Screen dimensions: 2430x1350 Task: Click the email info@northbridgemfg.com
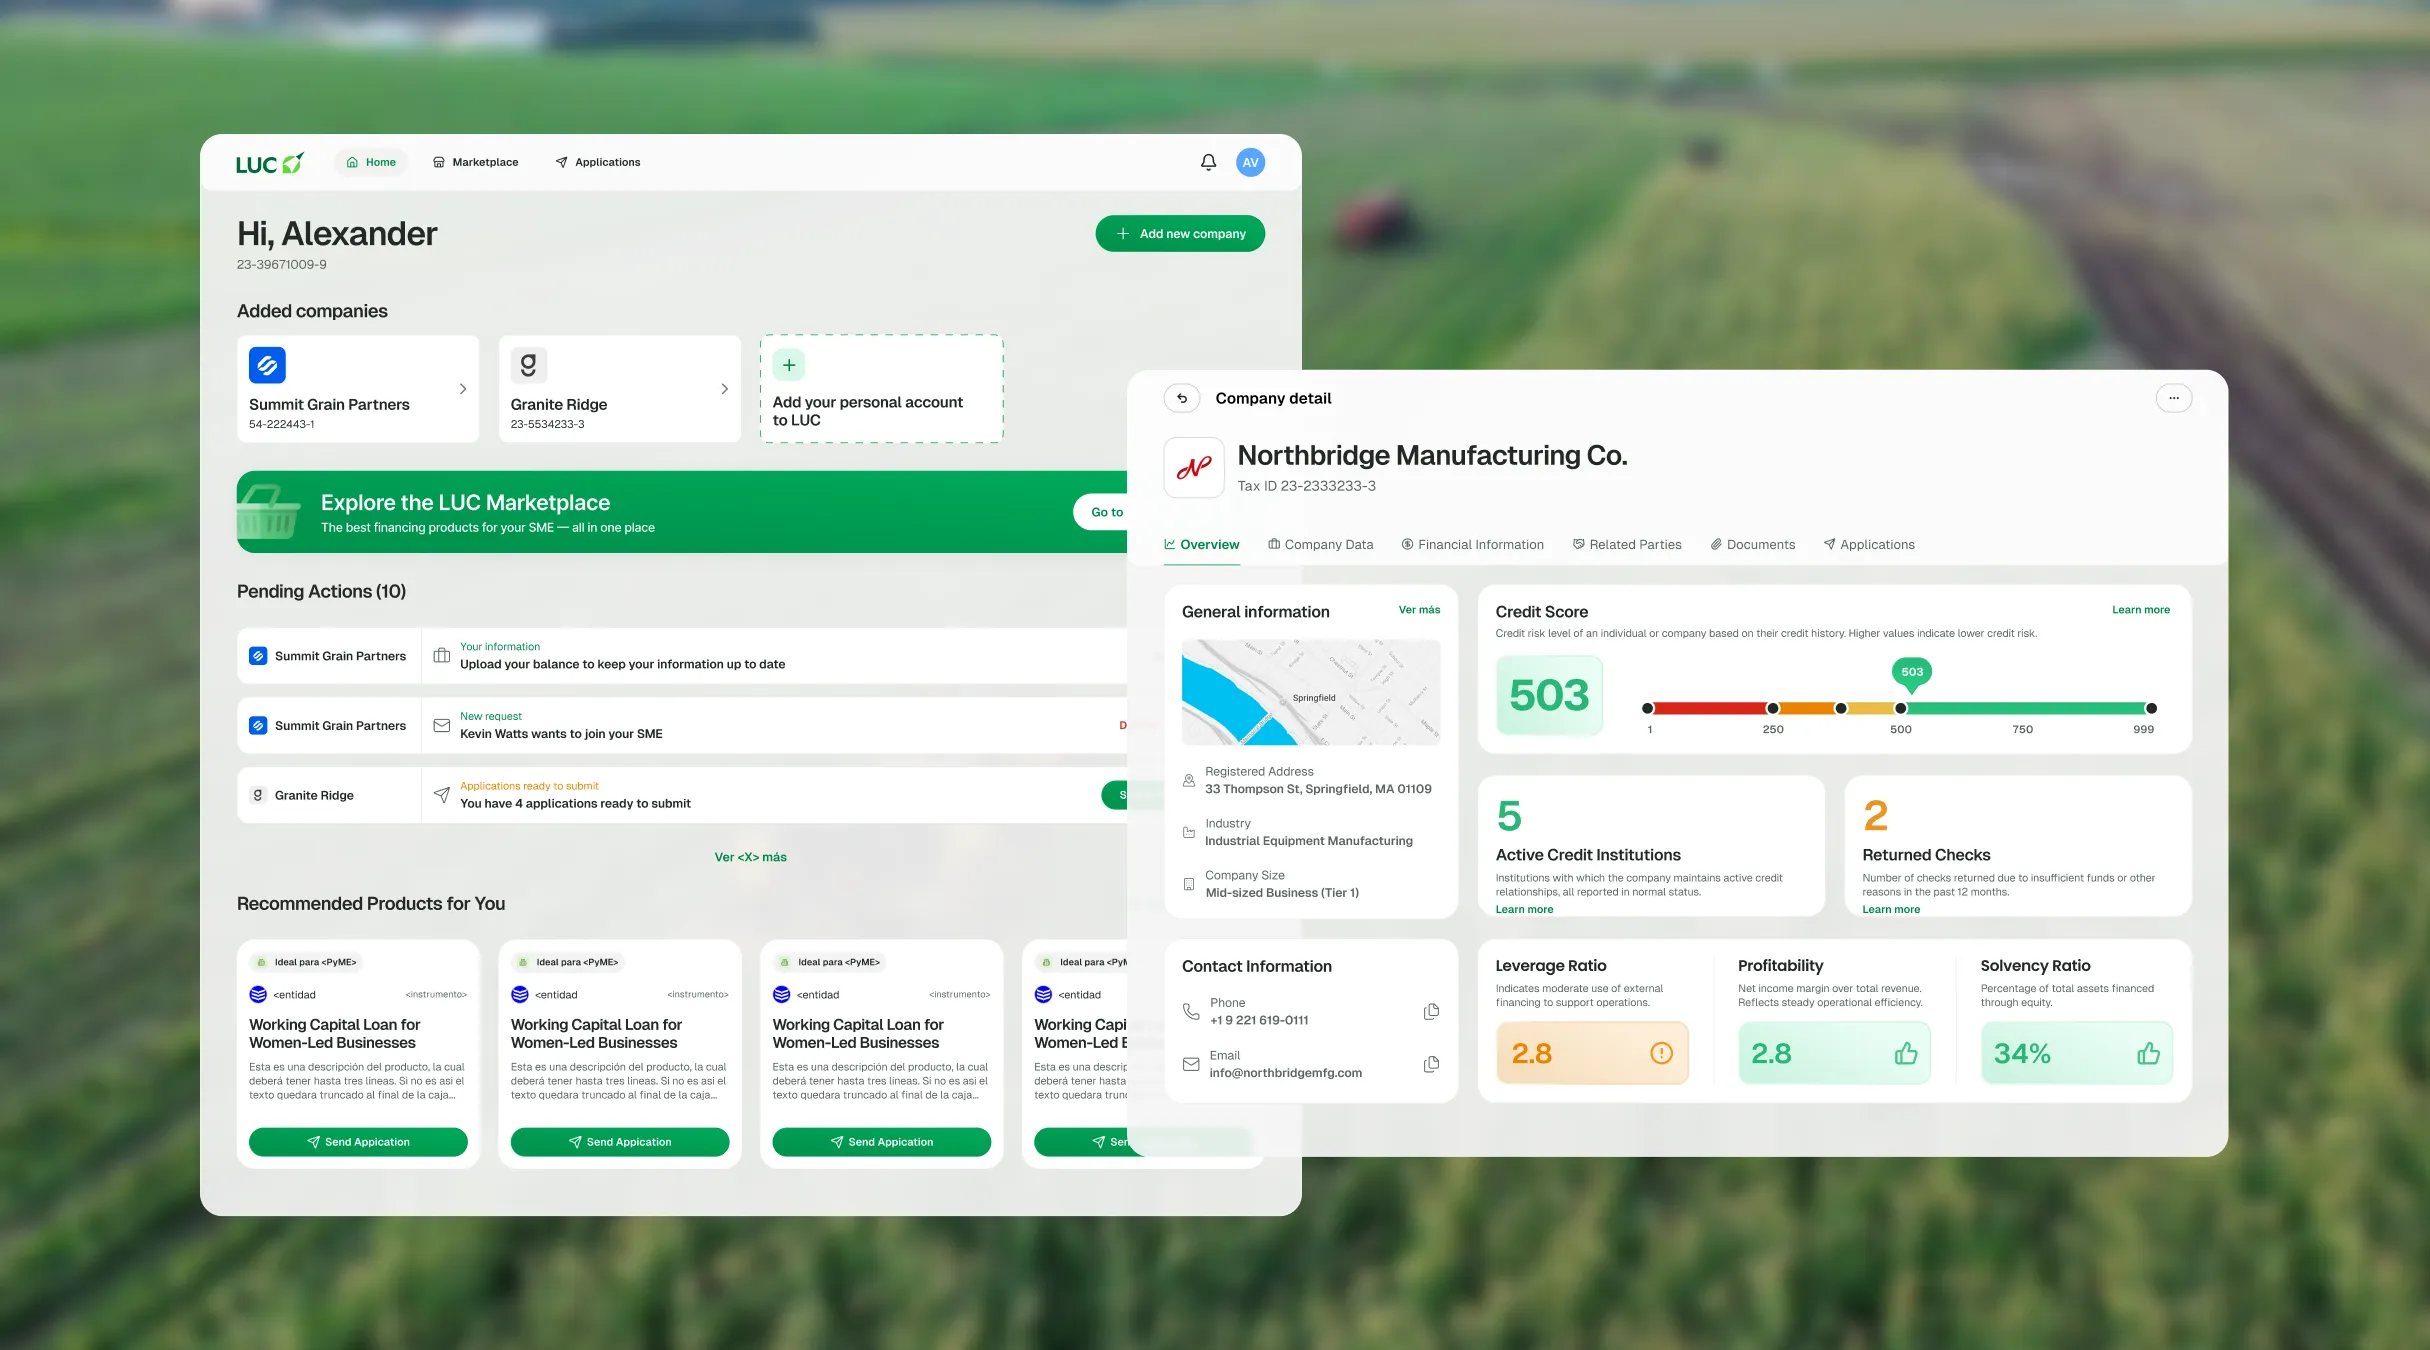tap(1285, 1073)
